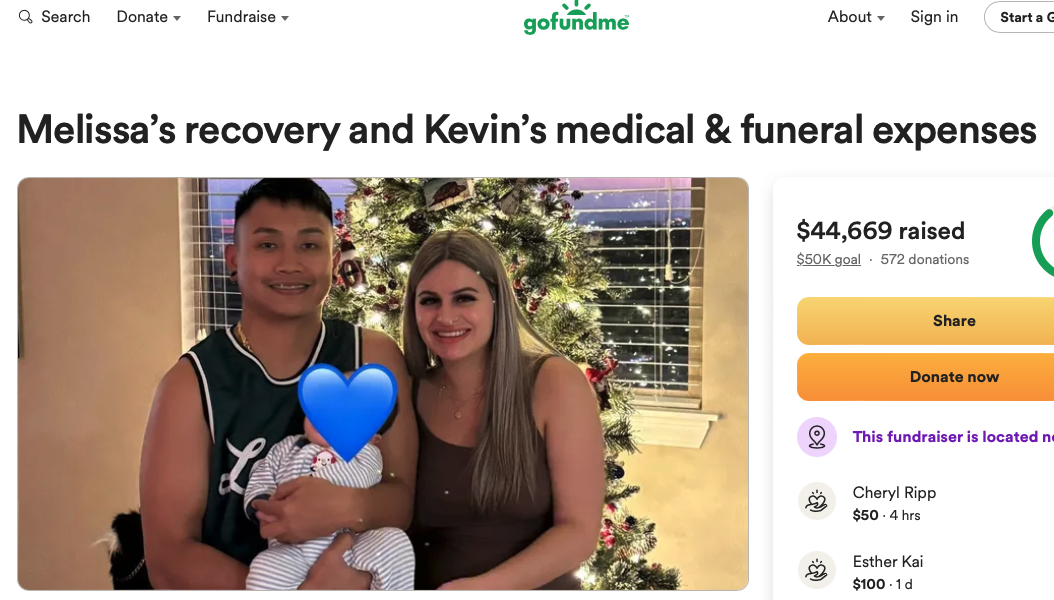Click the green progress ring
This screenshot has width=1054, height=600.
click(1043, 242)
